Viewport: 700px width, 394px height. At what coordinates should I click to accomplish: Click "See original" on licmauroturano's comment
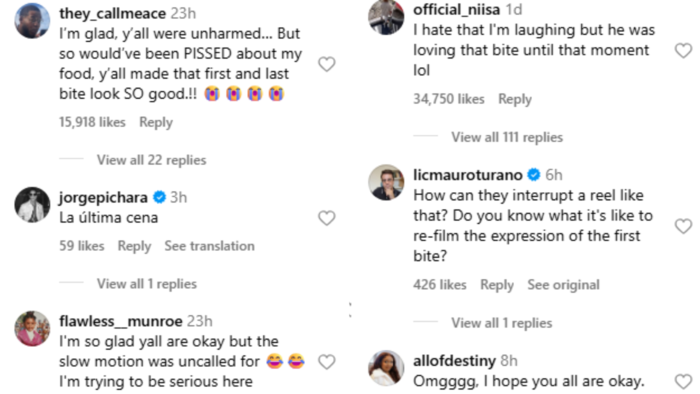pyautogui.click(x=563, y=285)
